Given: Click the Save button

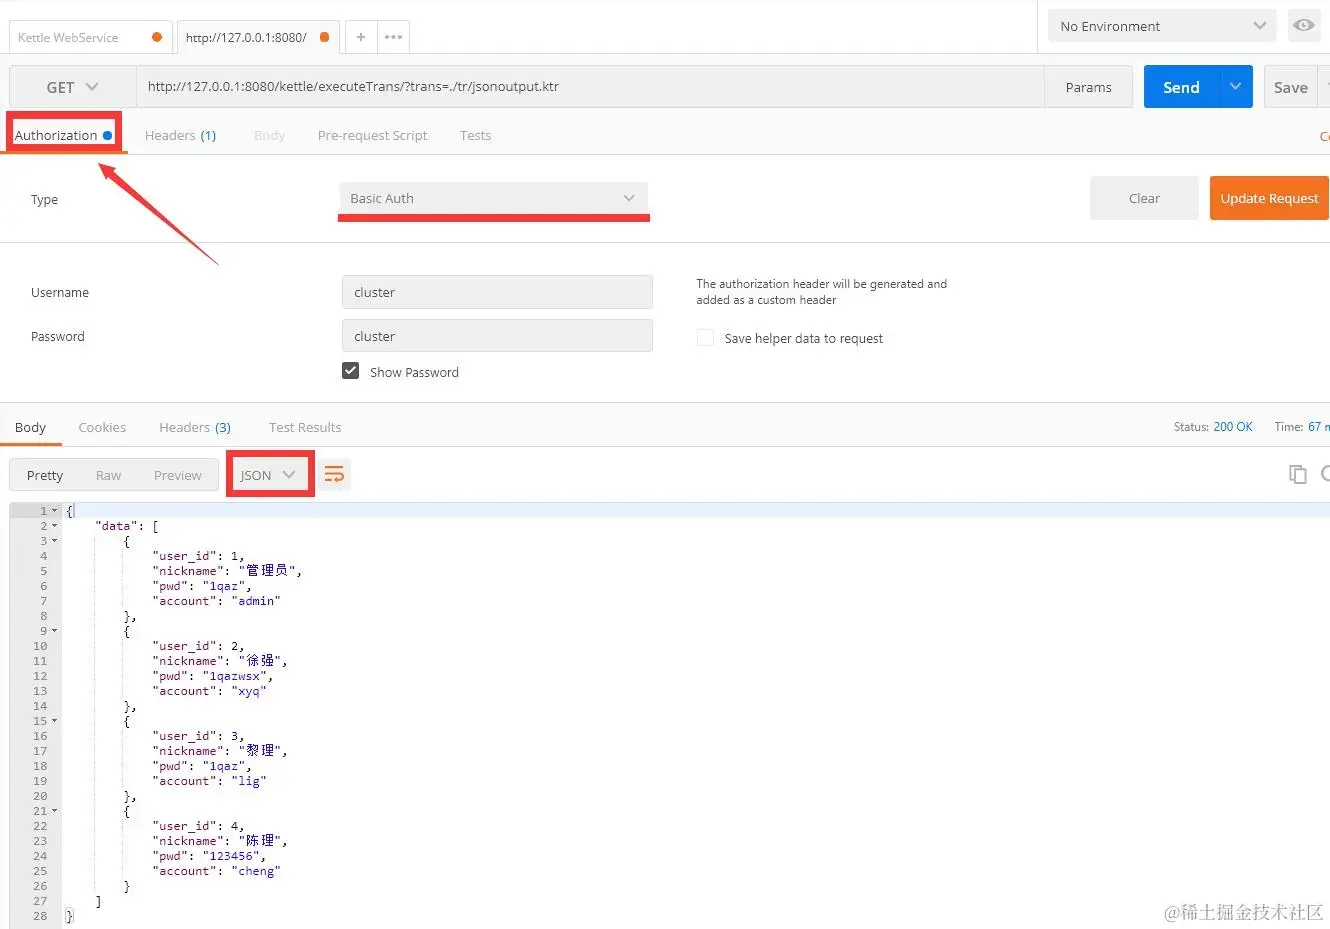Looking at the screenshot, I should pyautogui.click(x=1291, y=87).
